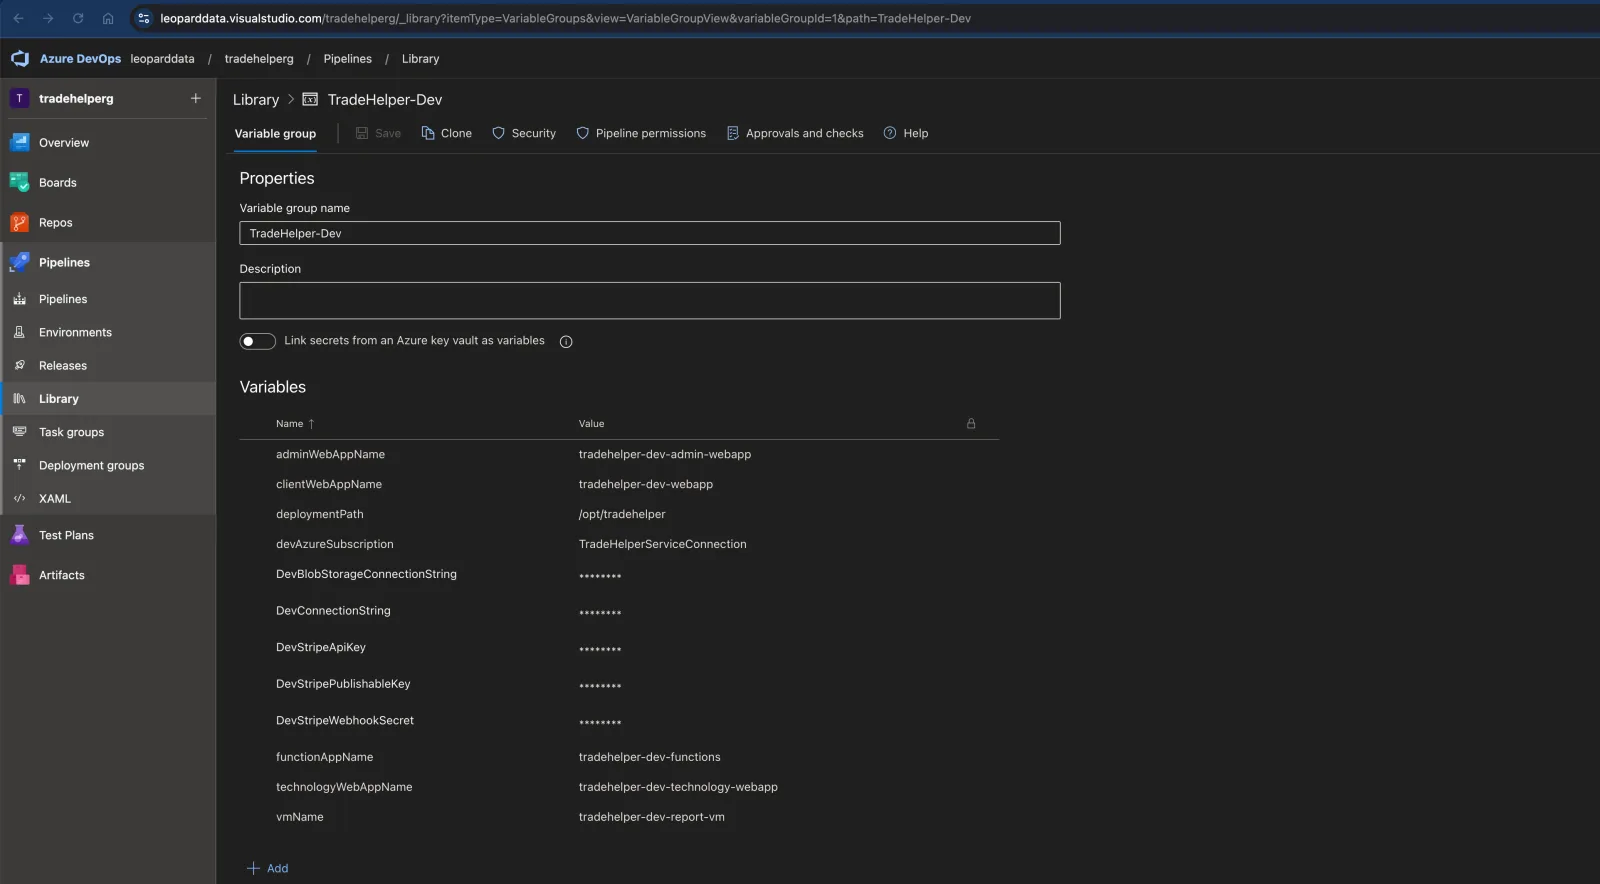Click the browser reload icon
This screenshot has width=1600, height=884.
tap(78, 18)
